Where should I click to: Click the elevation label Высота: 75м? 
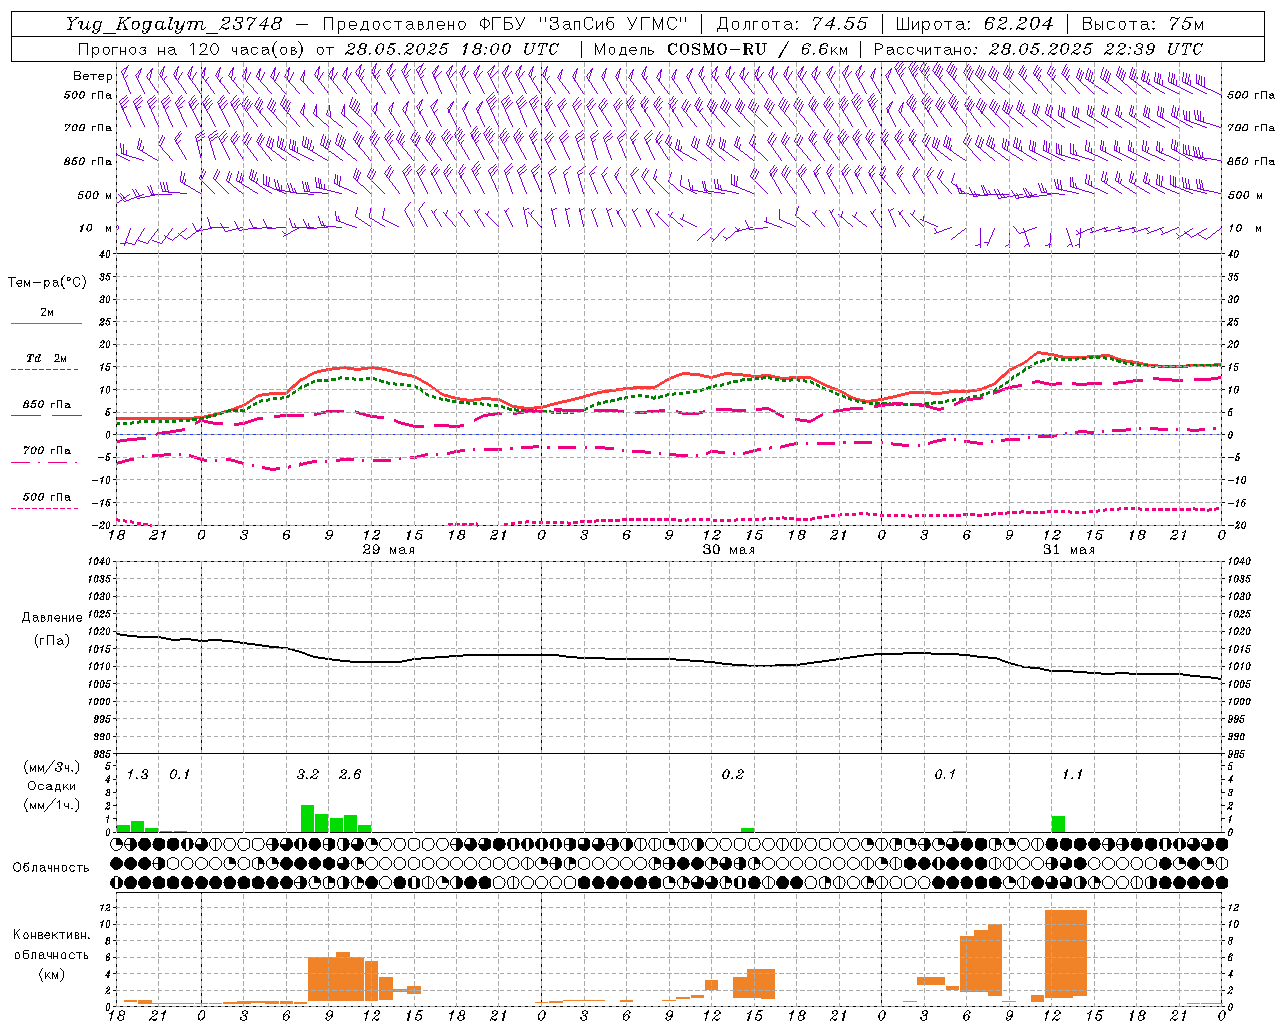pos(1143,24)
